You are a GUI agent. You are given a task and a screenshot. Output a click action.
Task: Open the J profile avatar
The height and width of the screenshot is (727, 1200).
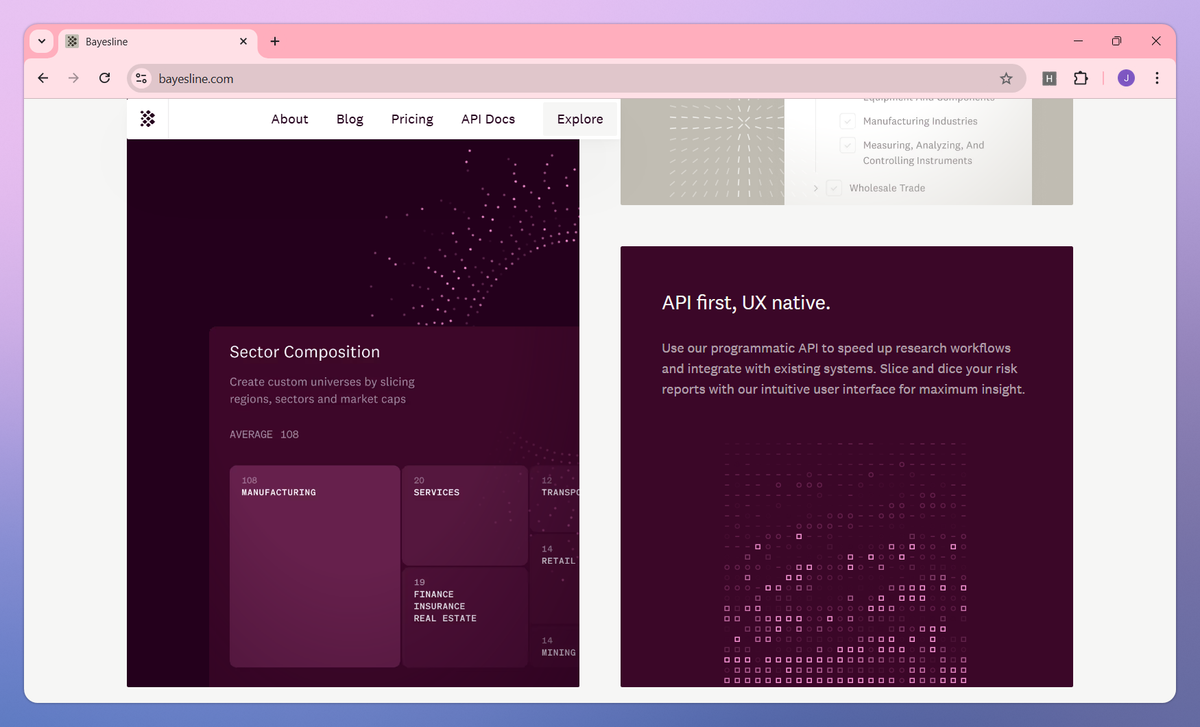[x=1126, y=78]
